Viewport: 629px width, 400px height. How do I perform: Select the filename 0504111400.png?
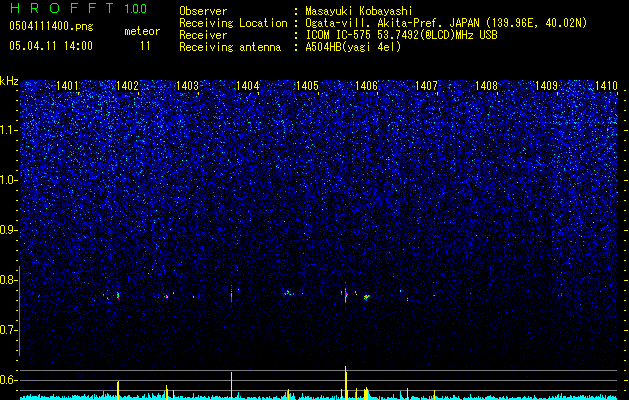51,26
